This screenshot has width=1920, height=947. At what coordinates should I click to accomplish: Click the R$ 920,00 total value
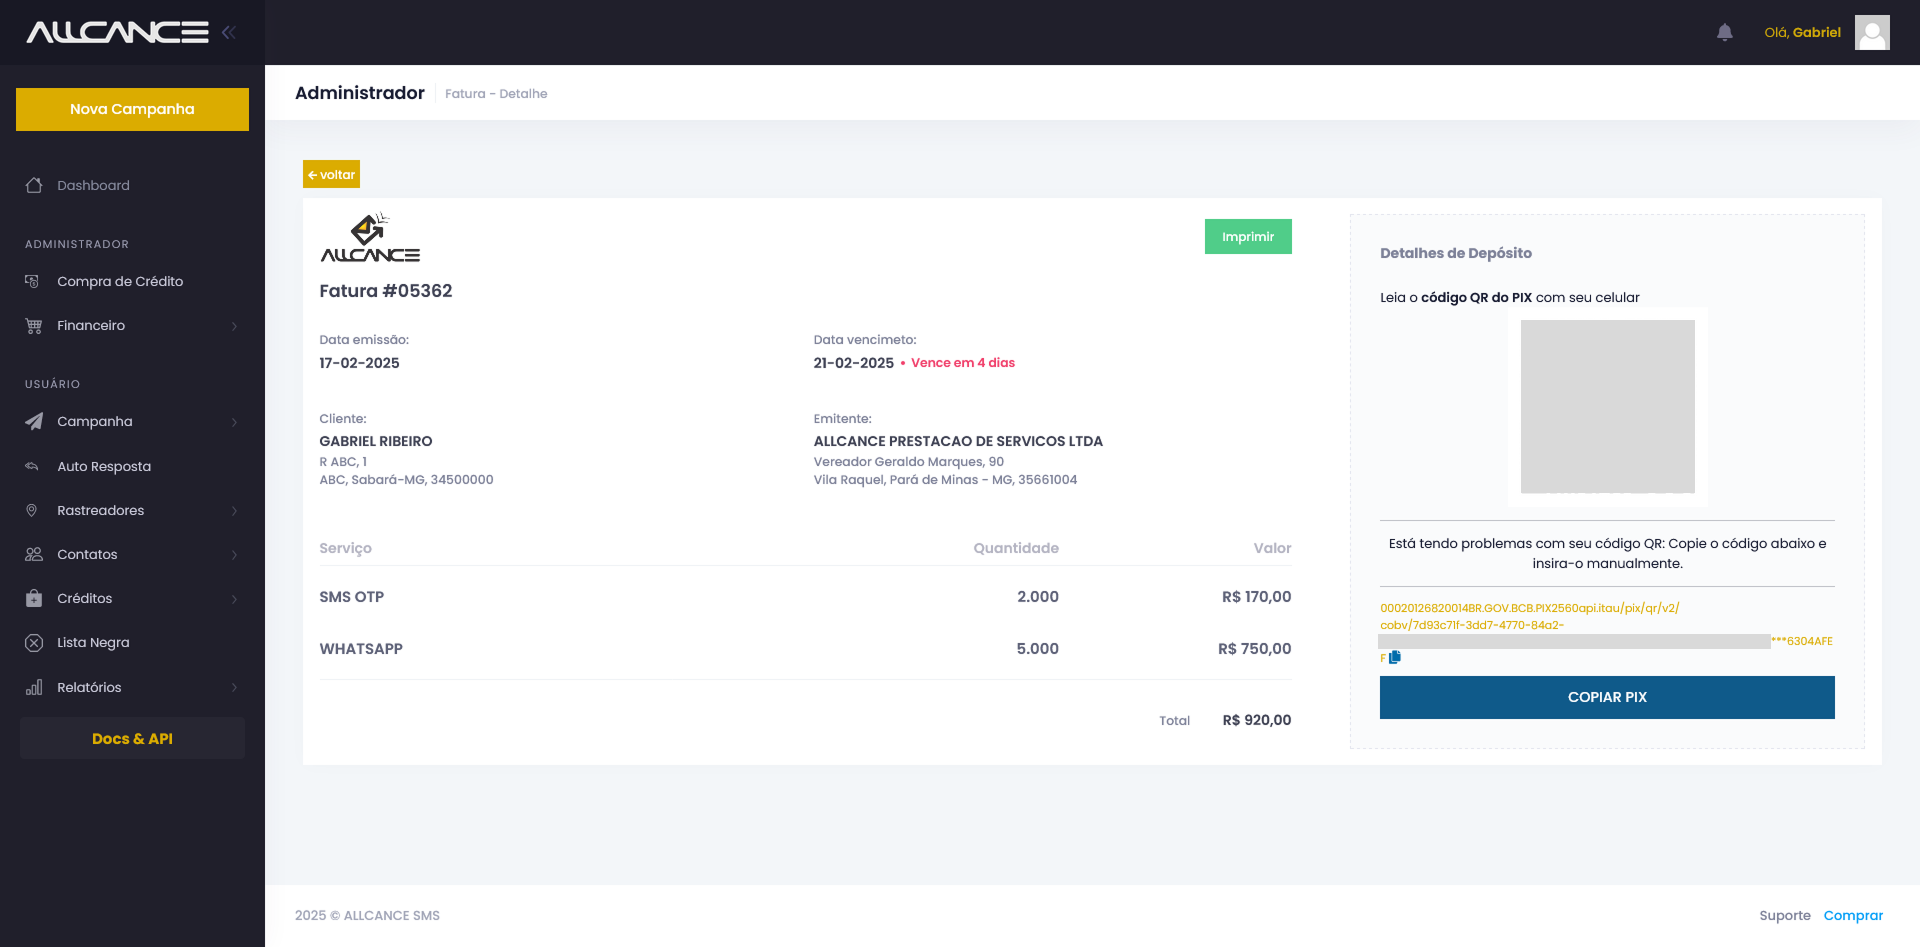pyautogui.click(x=1257, y=720)
